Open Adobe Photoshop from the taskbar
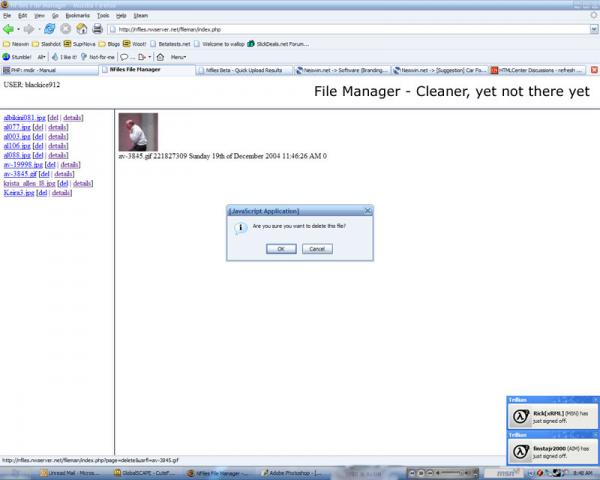 [291, 473]
